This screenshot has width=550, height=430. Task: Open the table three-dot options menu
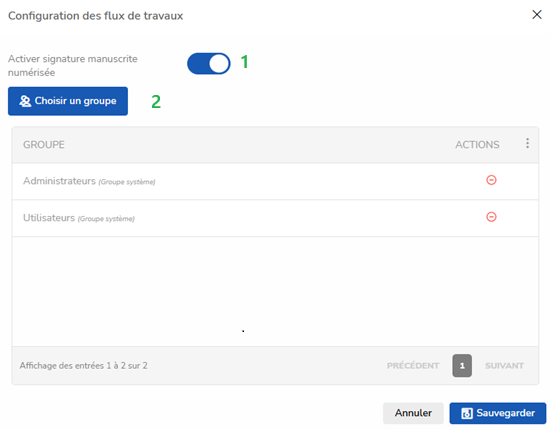[527, 143]
